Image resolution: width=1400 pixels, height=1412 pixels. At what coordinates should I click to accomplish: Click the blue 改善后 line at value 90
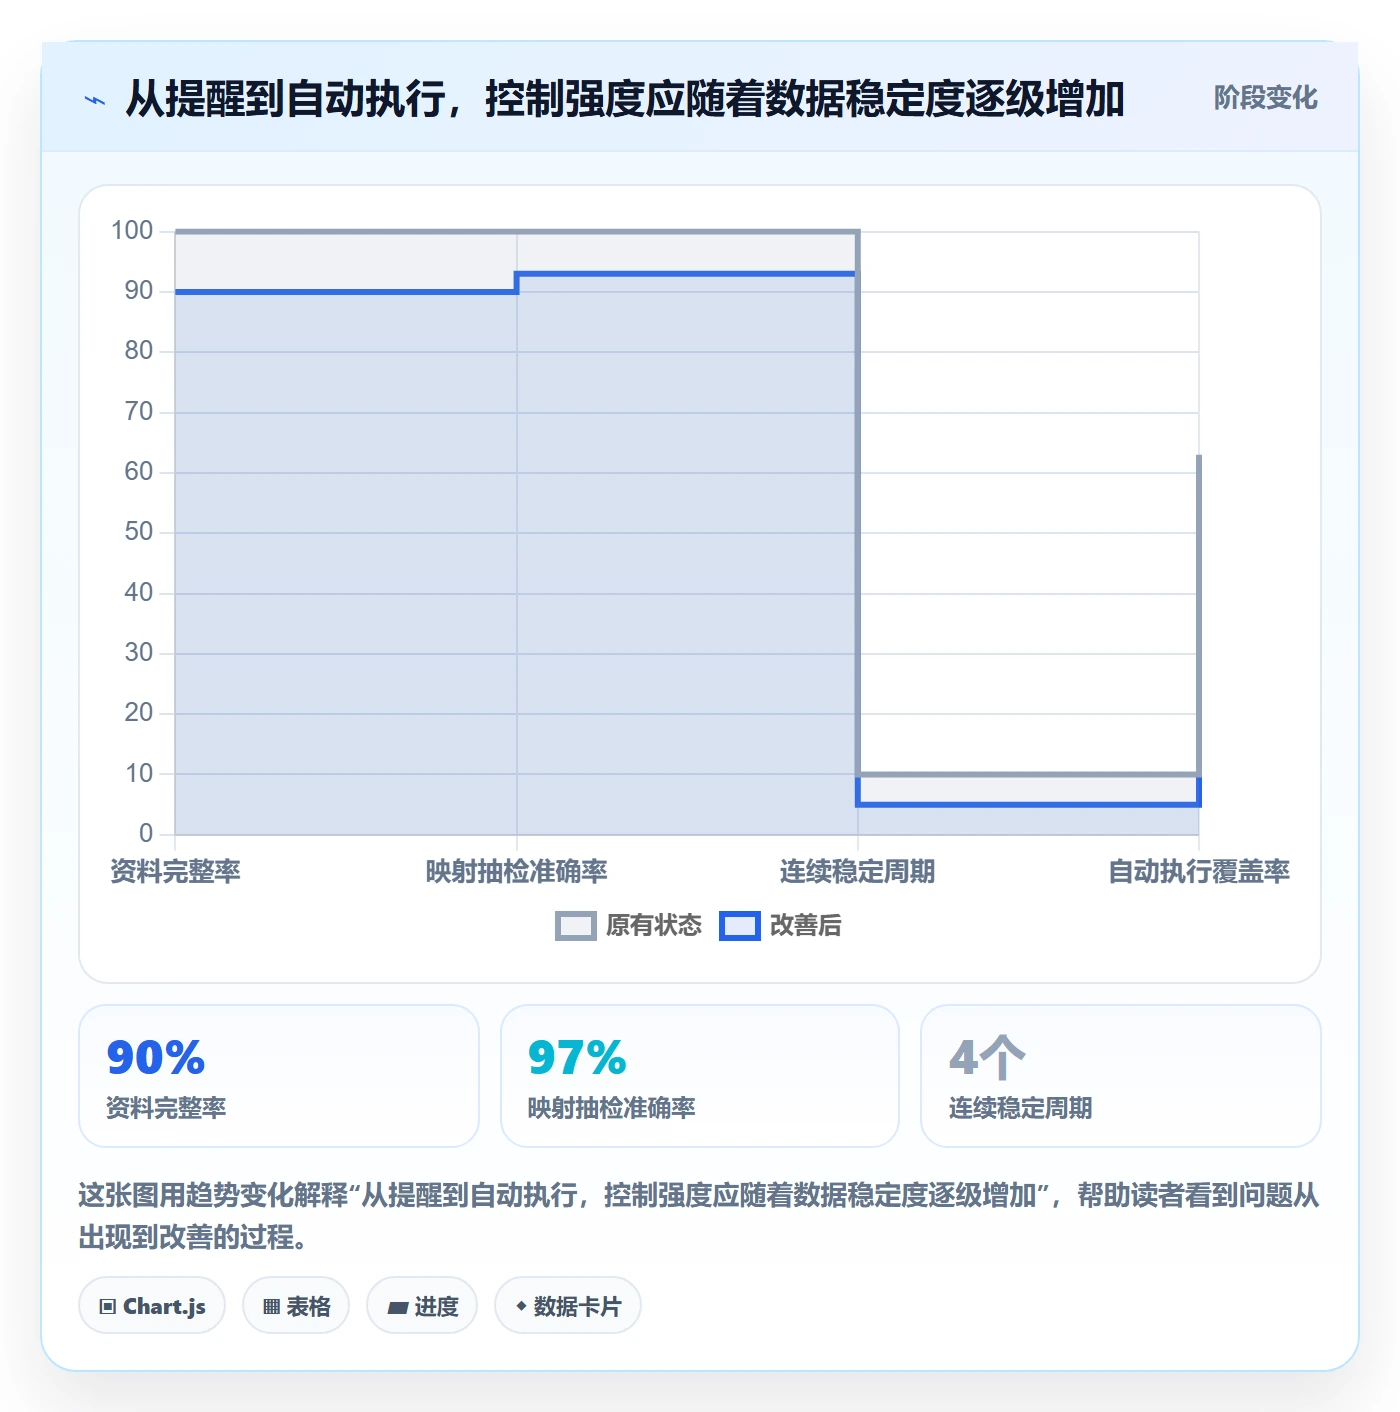click(x=346, y=292)
